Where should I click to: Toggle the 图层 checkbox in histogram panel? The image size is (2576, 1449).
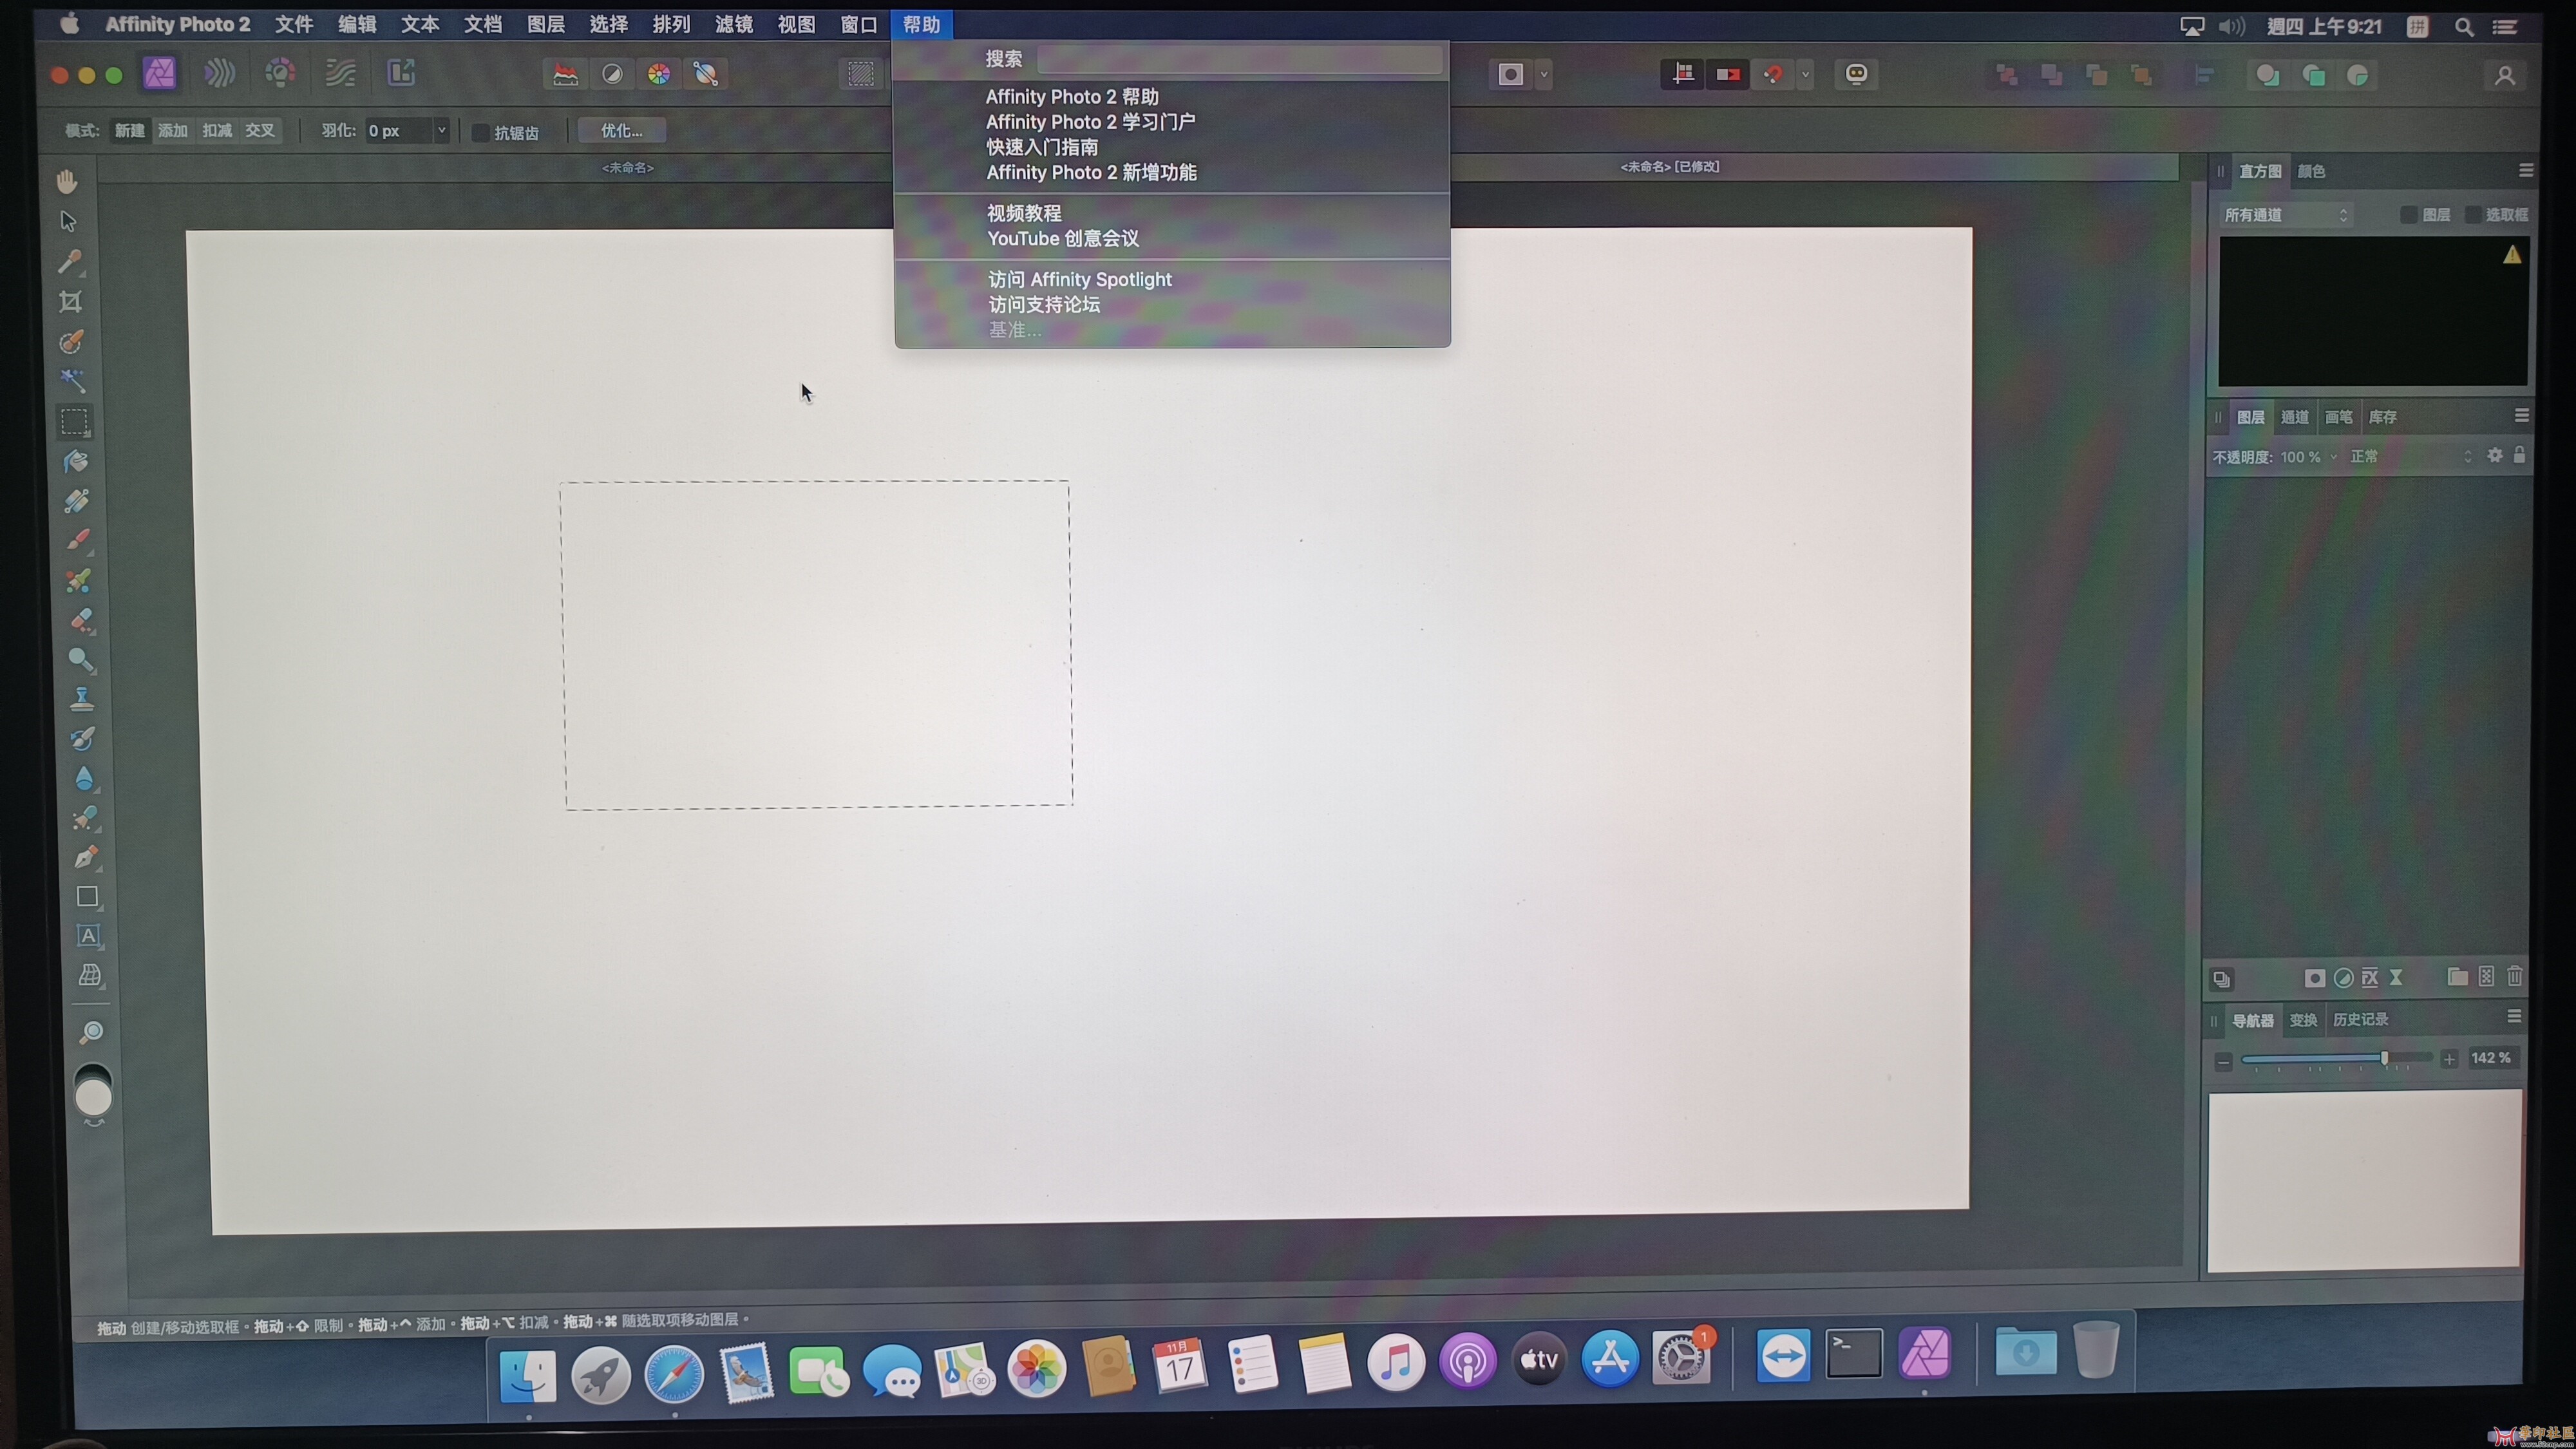(2409, 215)
